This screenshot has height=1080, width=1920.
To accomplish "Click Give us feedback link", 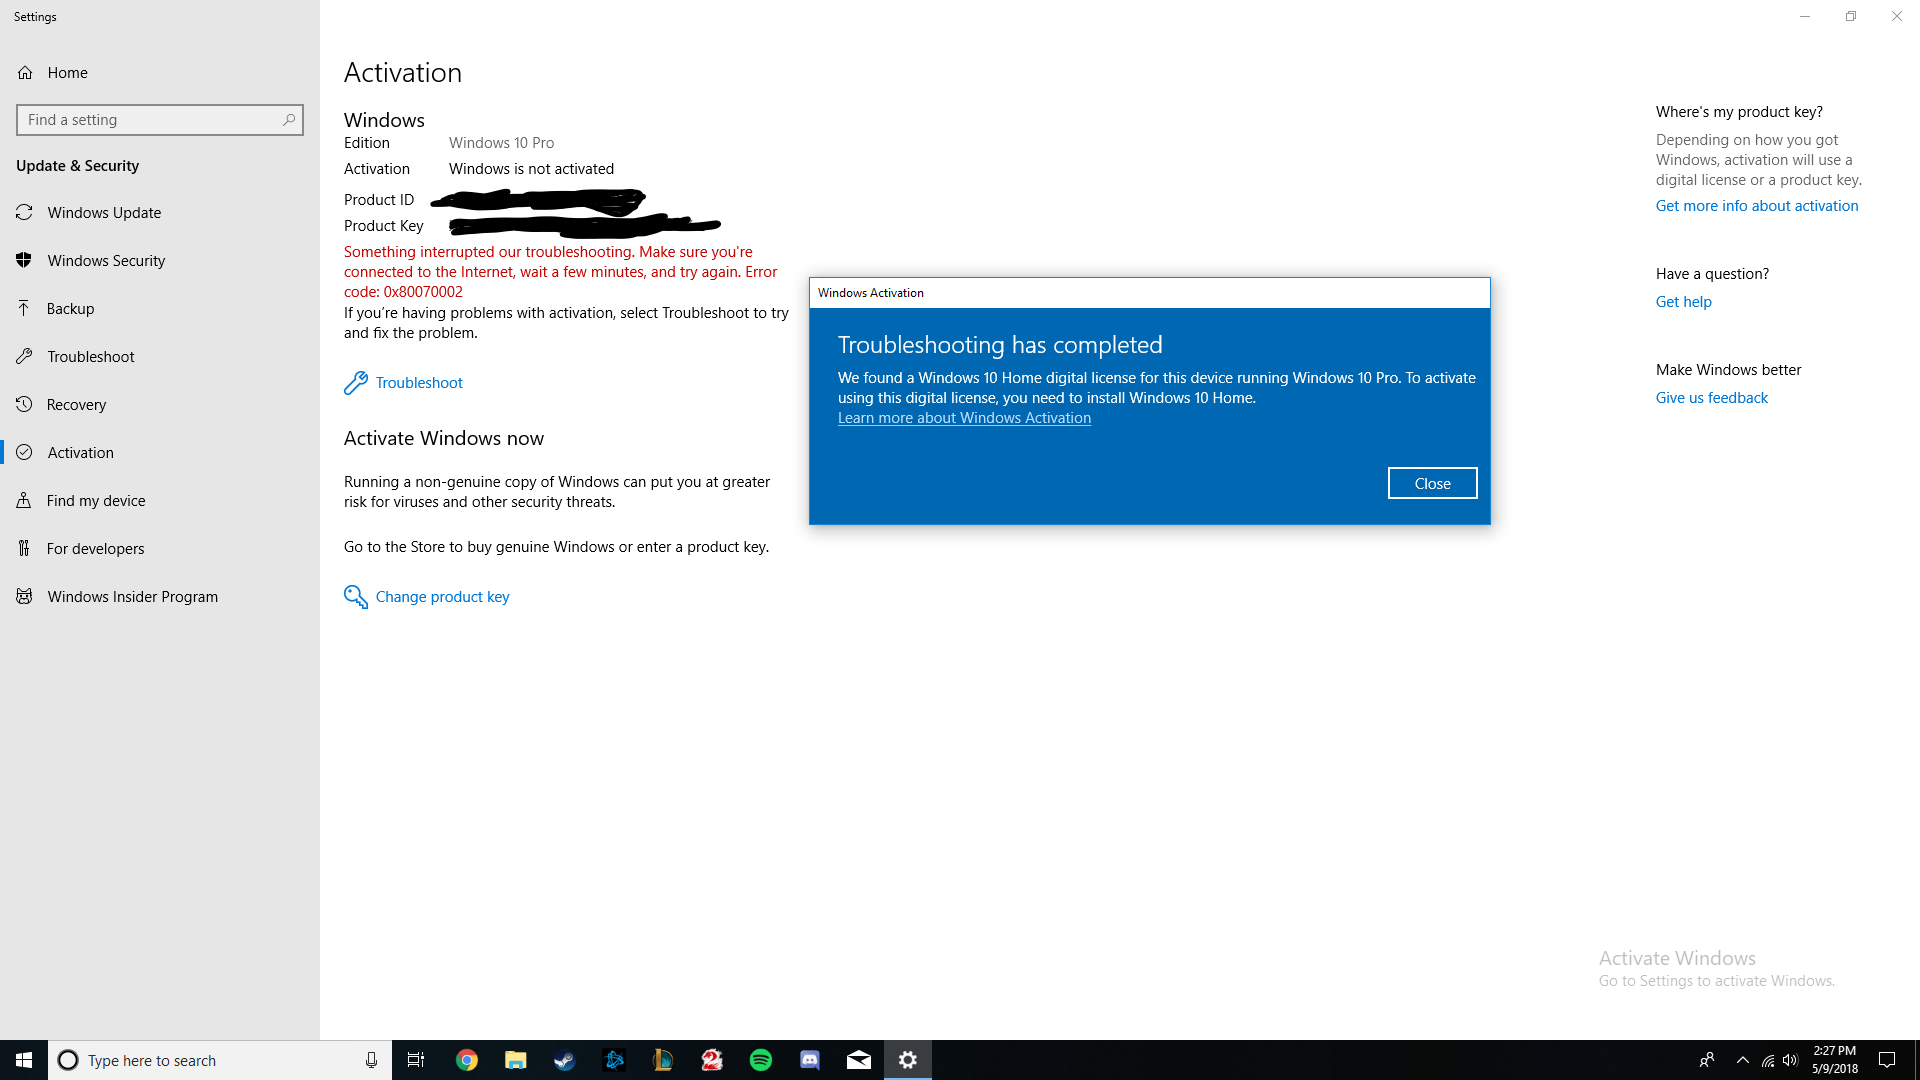I will [x=1711, y=398].
